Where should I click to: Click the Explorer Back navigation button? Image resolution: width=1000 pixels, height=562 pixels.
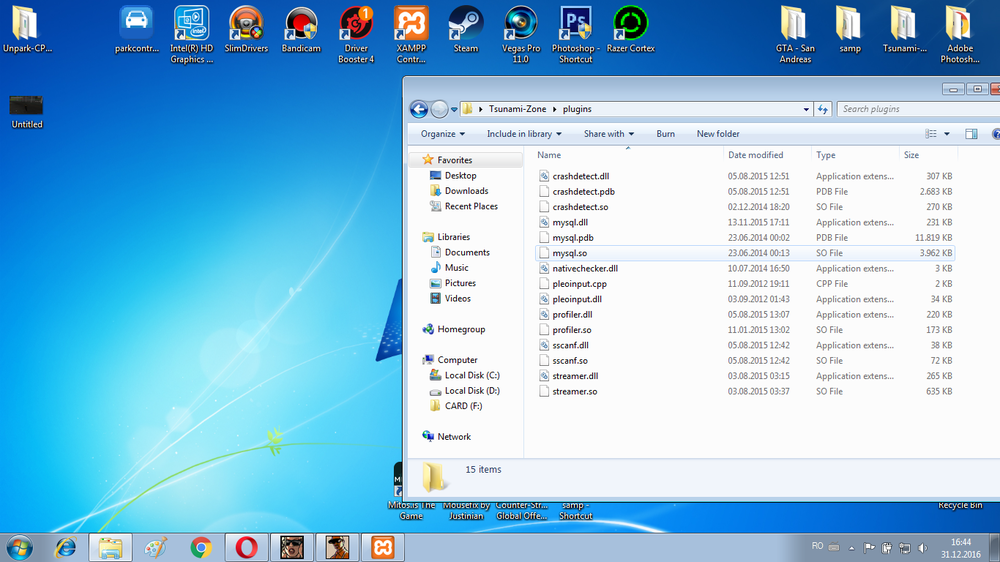pyautogui.click(x=419, y=109)
